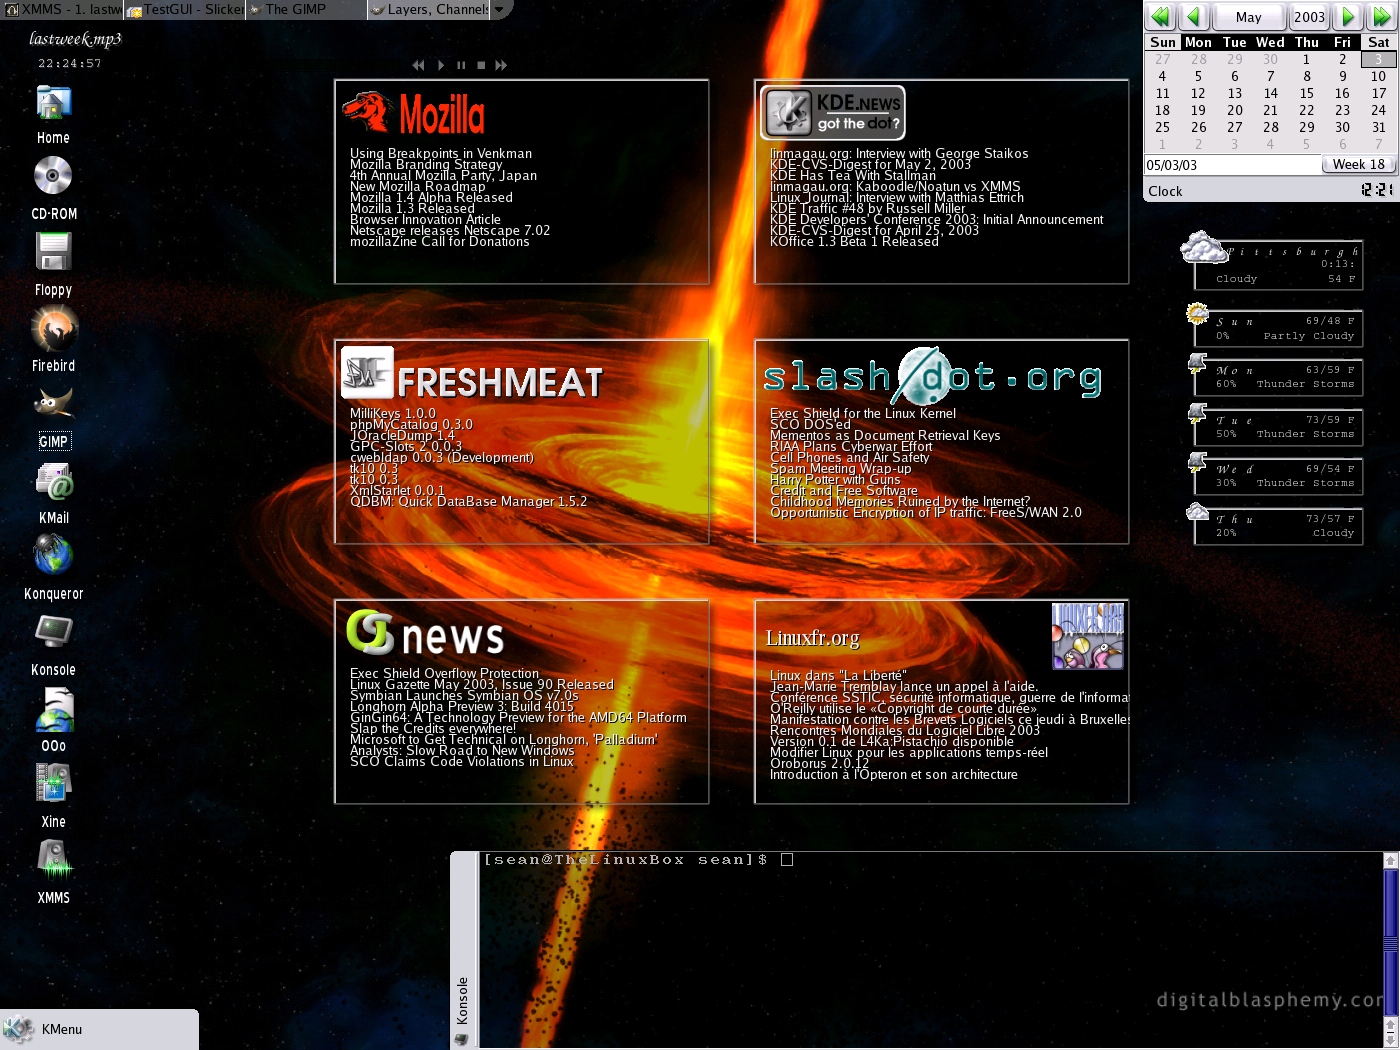Pause the lastweek.mp3 playback

point(461,65)
